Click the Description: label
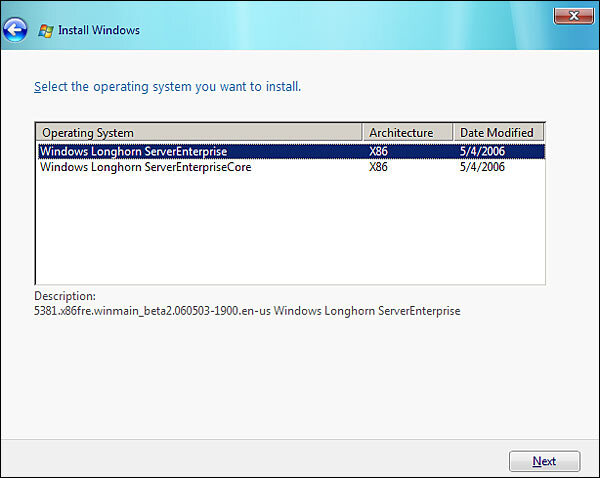The image size is (600, 478). [x=65, y=296]
